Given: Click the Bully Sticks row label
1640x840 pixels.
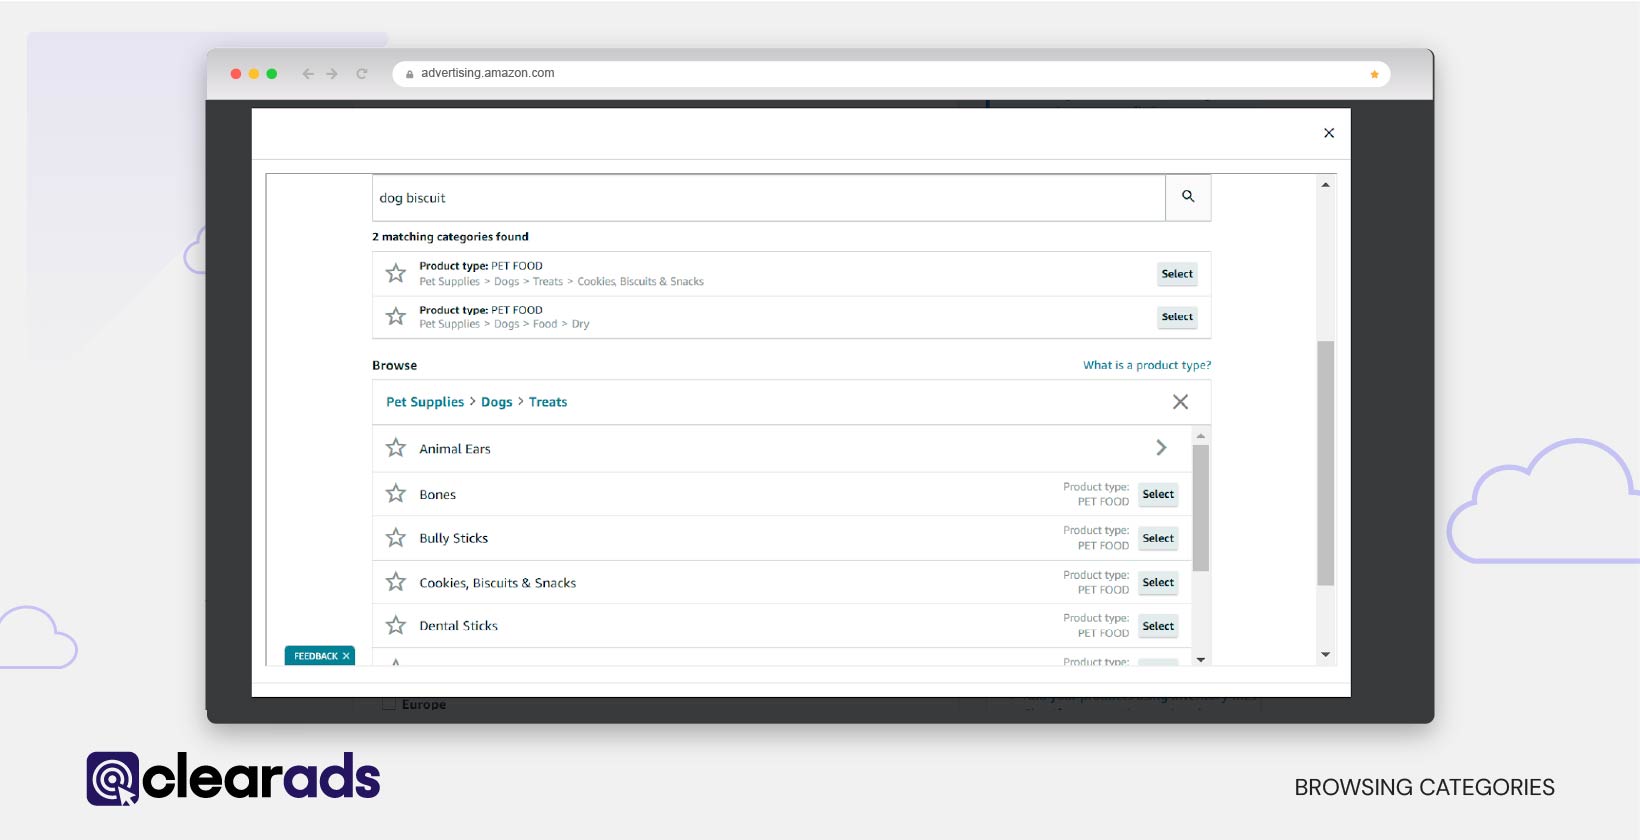Looking at the screenshot, I should [x=454, y=538].
